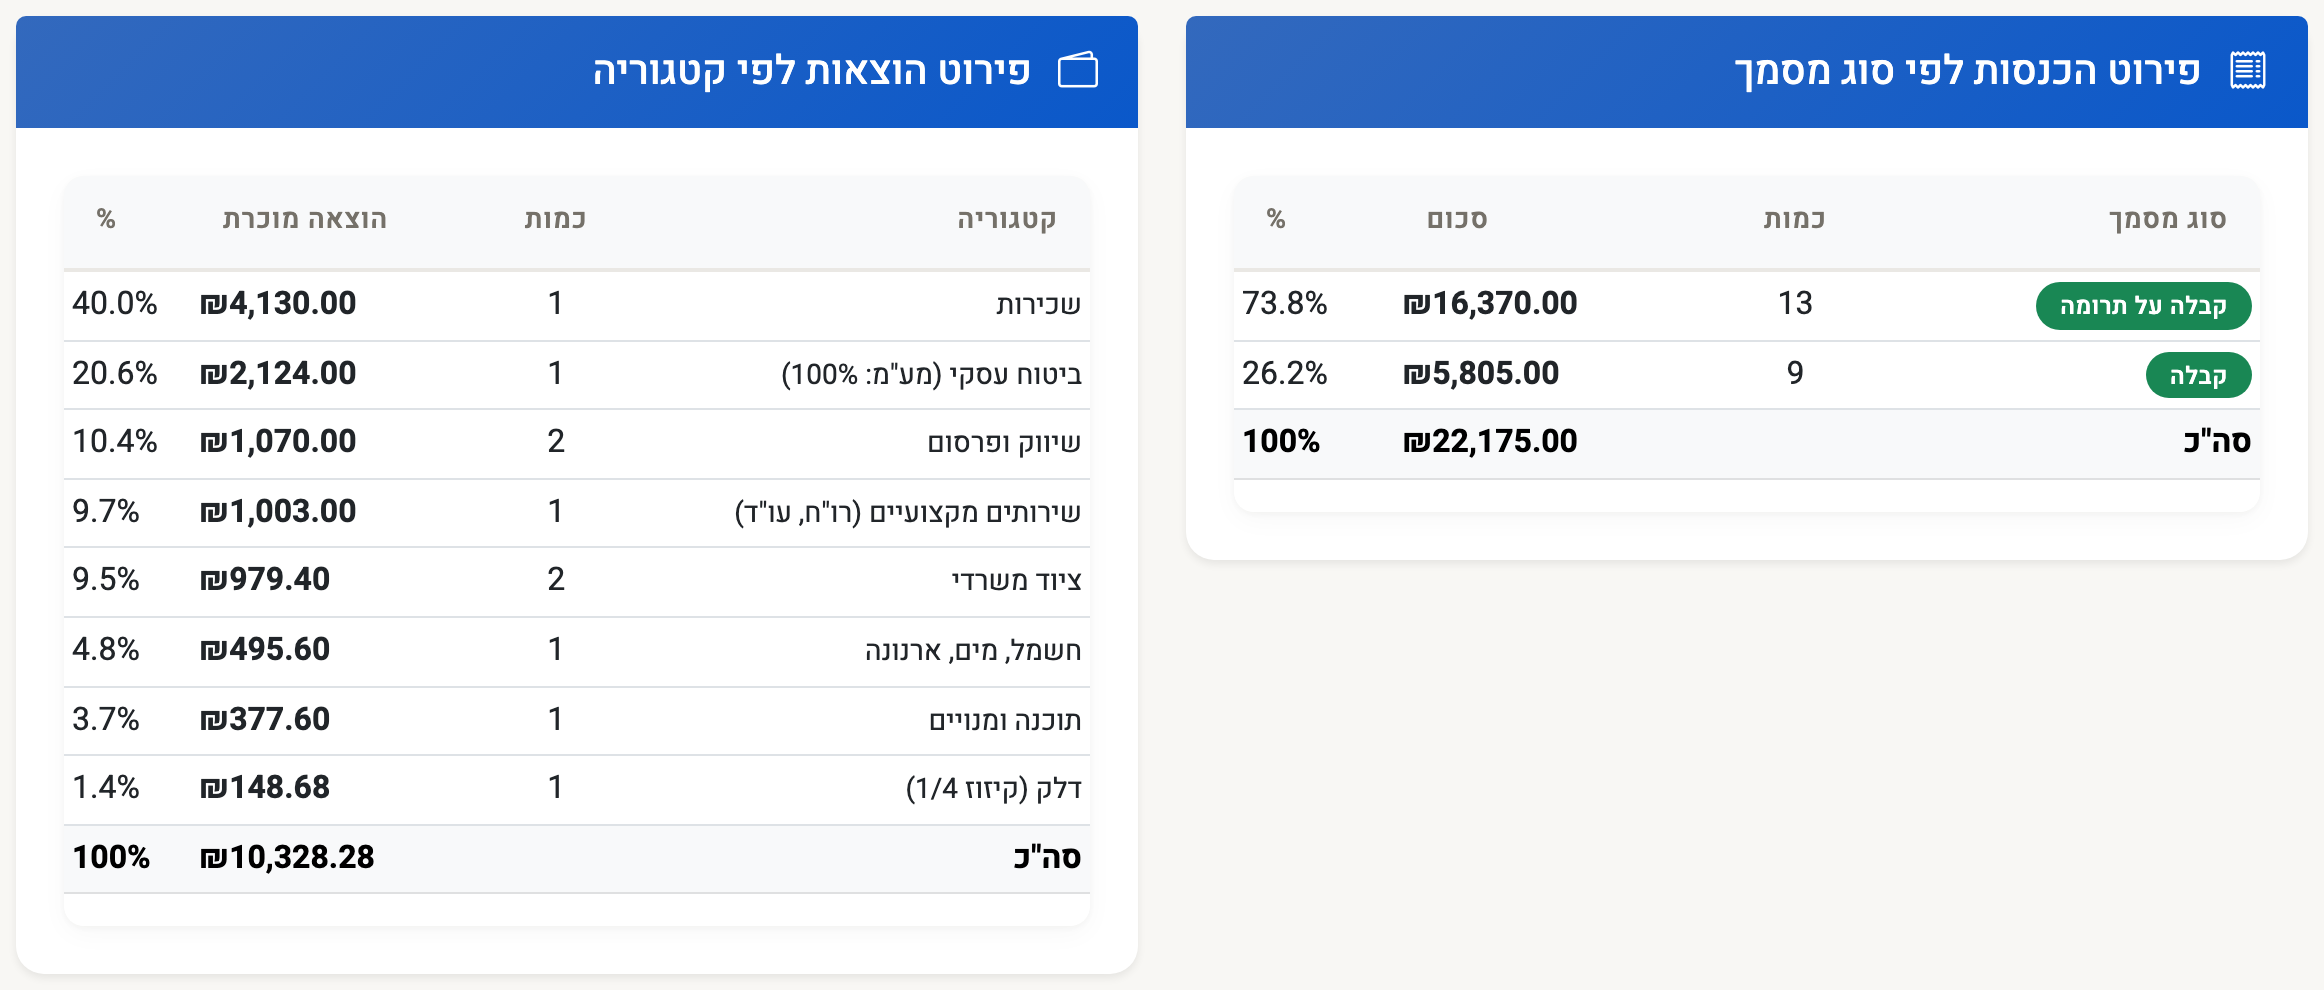Select the 'ציוד משרדי' category row
Screen dimensions: 2324x990
tap(577, 580)
